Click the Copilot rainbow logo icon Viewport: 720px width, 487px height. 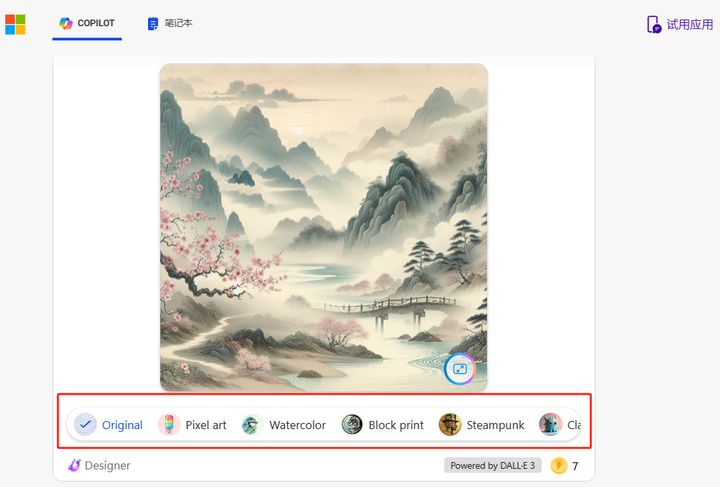pos(66,23)
